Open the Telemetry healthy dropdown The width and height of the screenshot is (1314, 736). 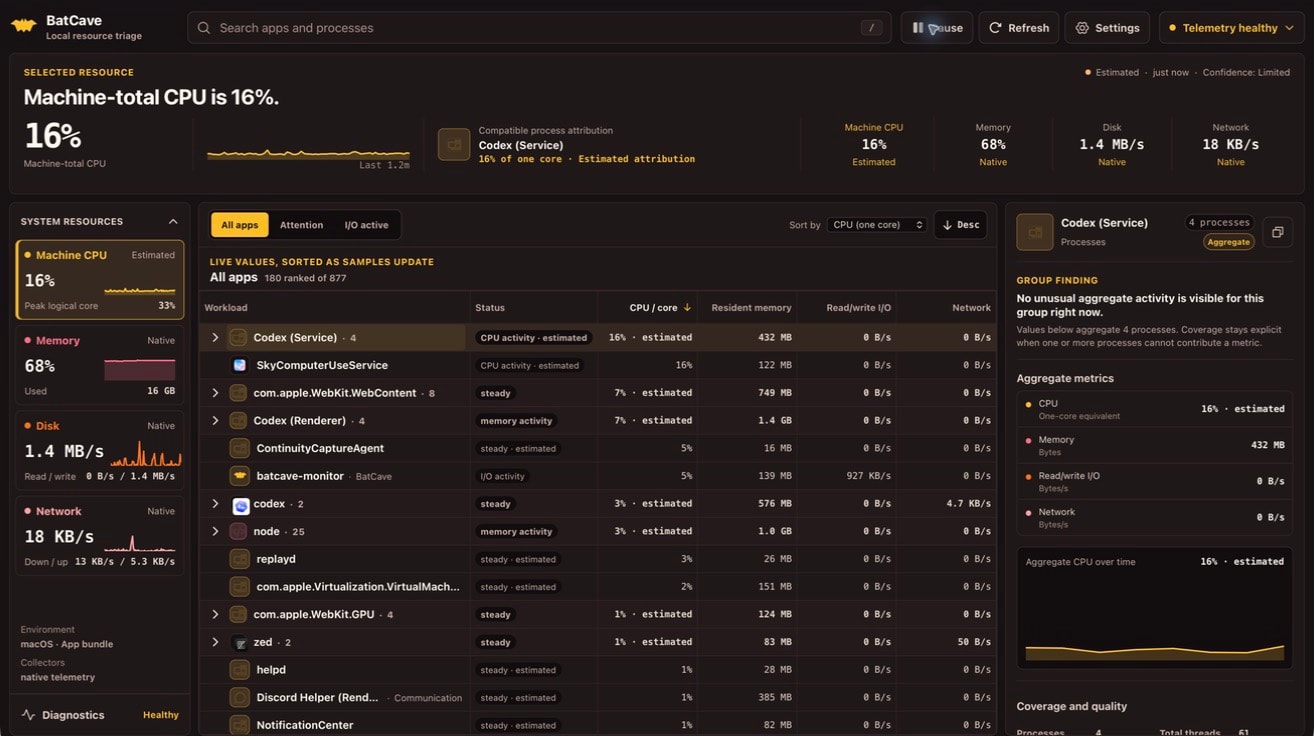click(x=1229, y=28)
